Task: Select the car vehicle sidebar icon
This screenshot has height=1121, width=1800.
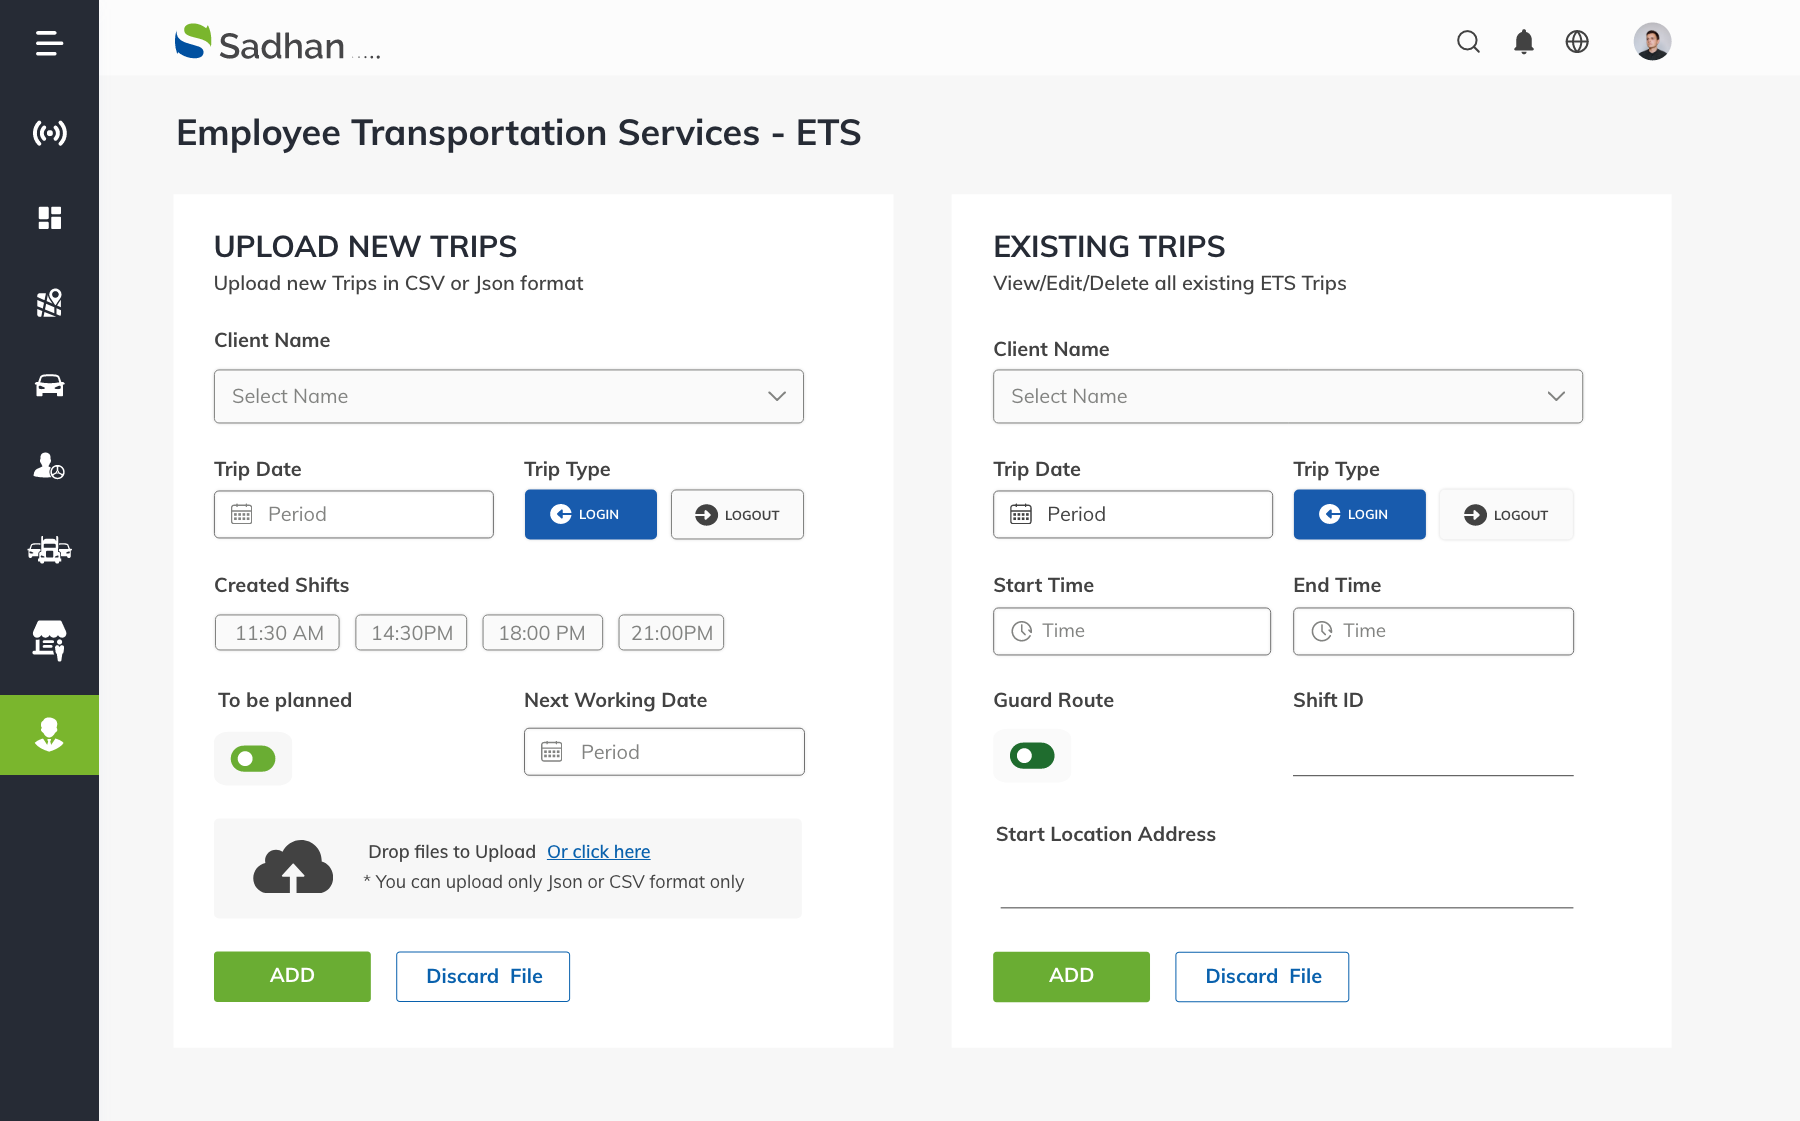Action: pyautogui.click(x=49, y=385)
